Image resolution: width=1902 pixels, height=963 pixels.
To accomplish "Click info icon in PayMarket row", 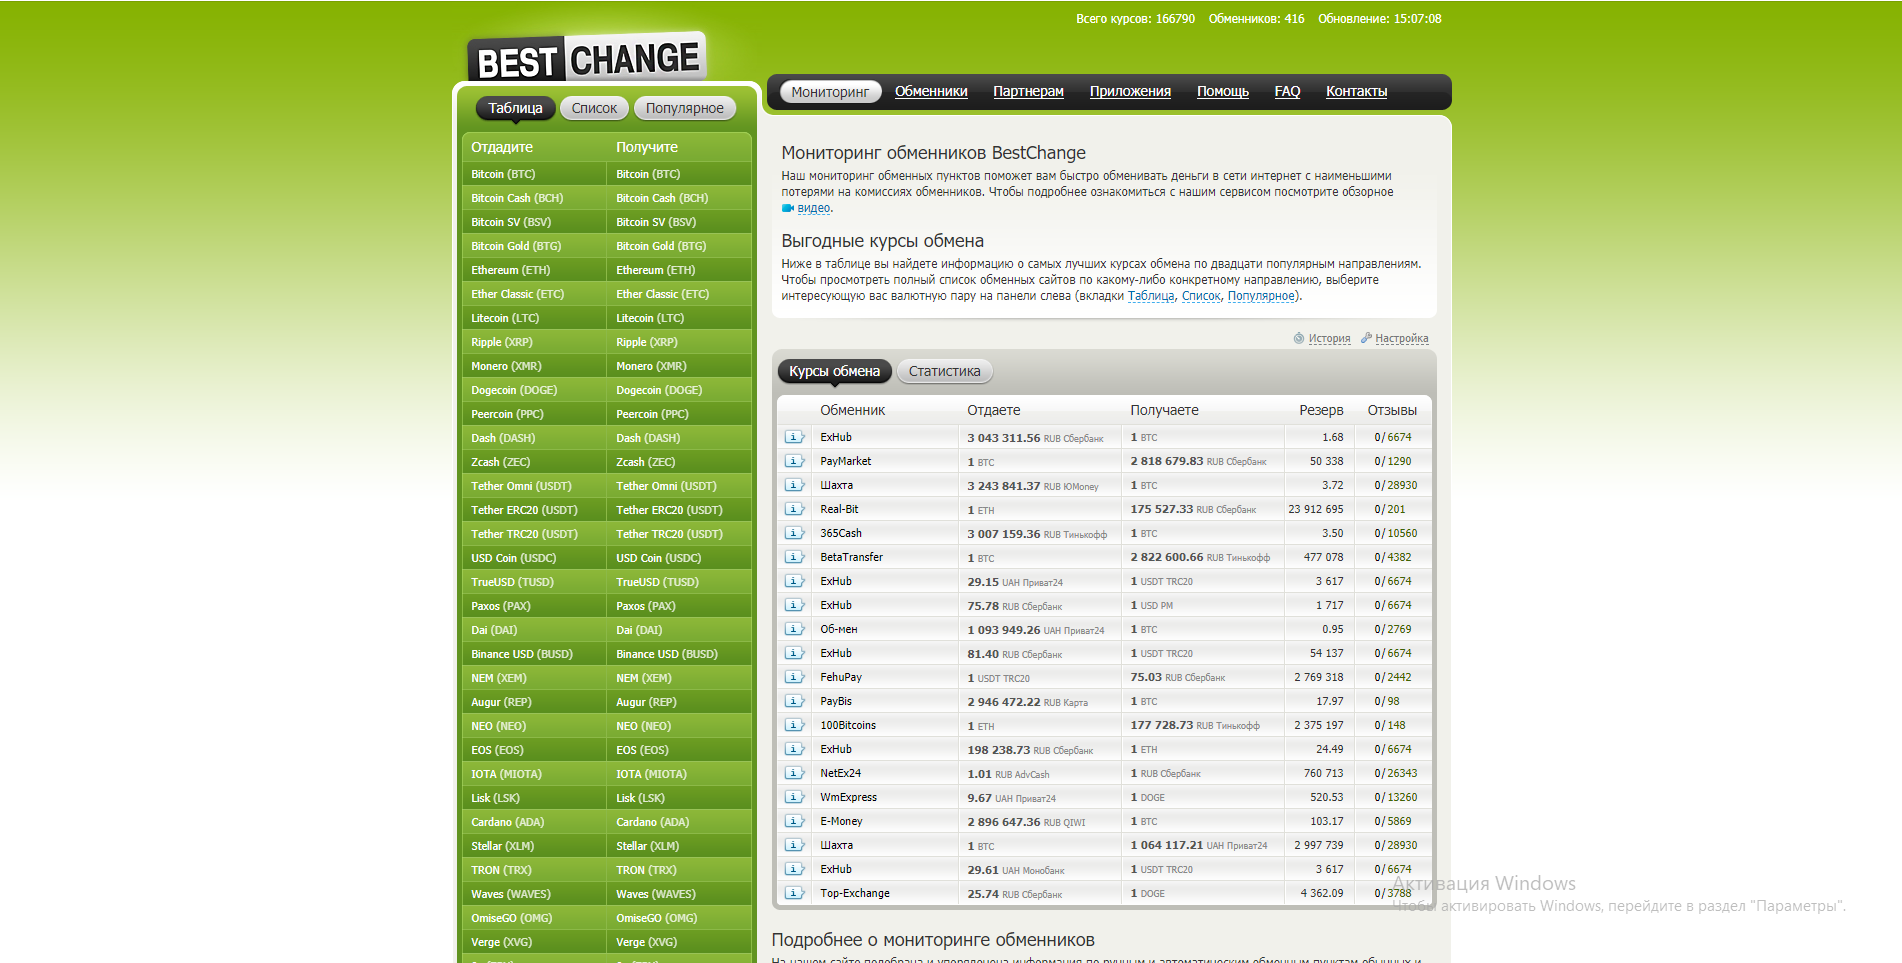I will tap(794, 461).
